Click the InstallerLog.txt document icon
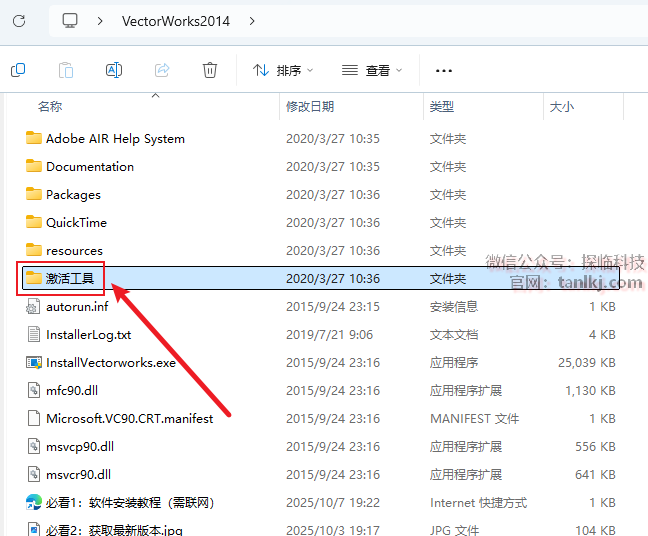Viewport: 648px width, 536px height. click(x=34, y=335)
